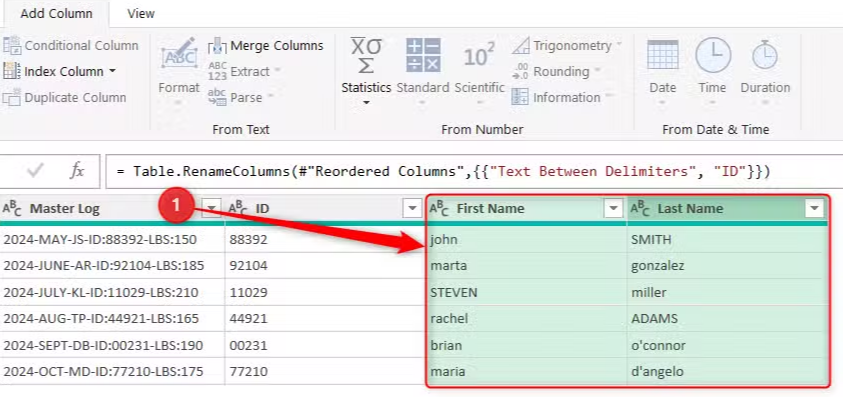
Task: Click the Conditional Column icon
Action: (12, 46)
